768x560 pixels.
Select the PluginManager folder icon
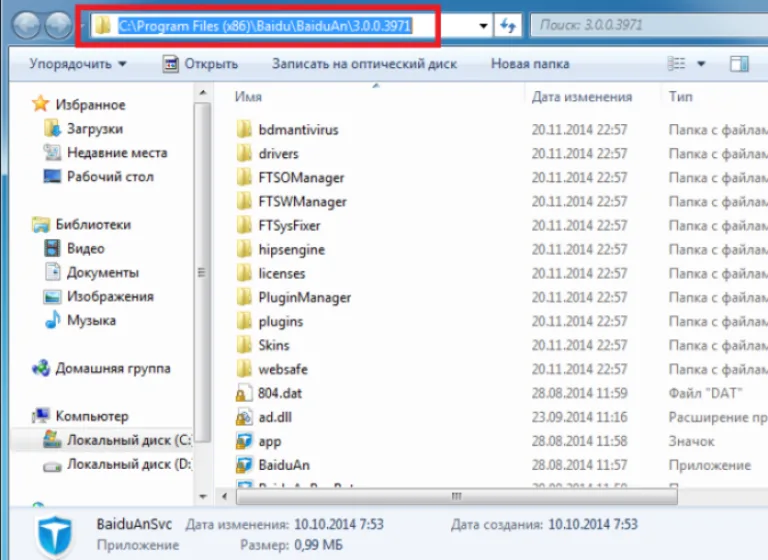(x=244, y=297)
